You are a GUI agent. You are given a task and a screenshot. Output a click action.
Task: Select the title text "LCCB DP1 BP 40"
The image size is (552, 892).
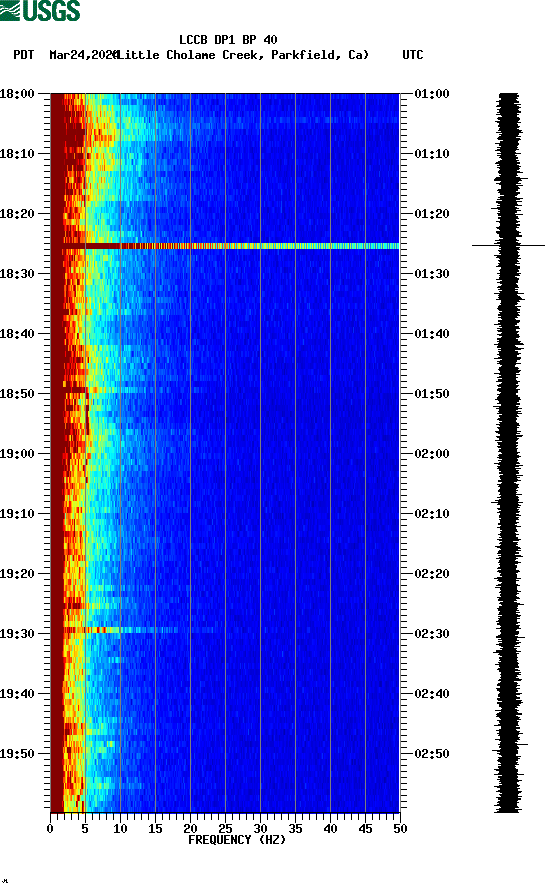228,40
